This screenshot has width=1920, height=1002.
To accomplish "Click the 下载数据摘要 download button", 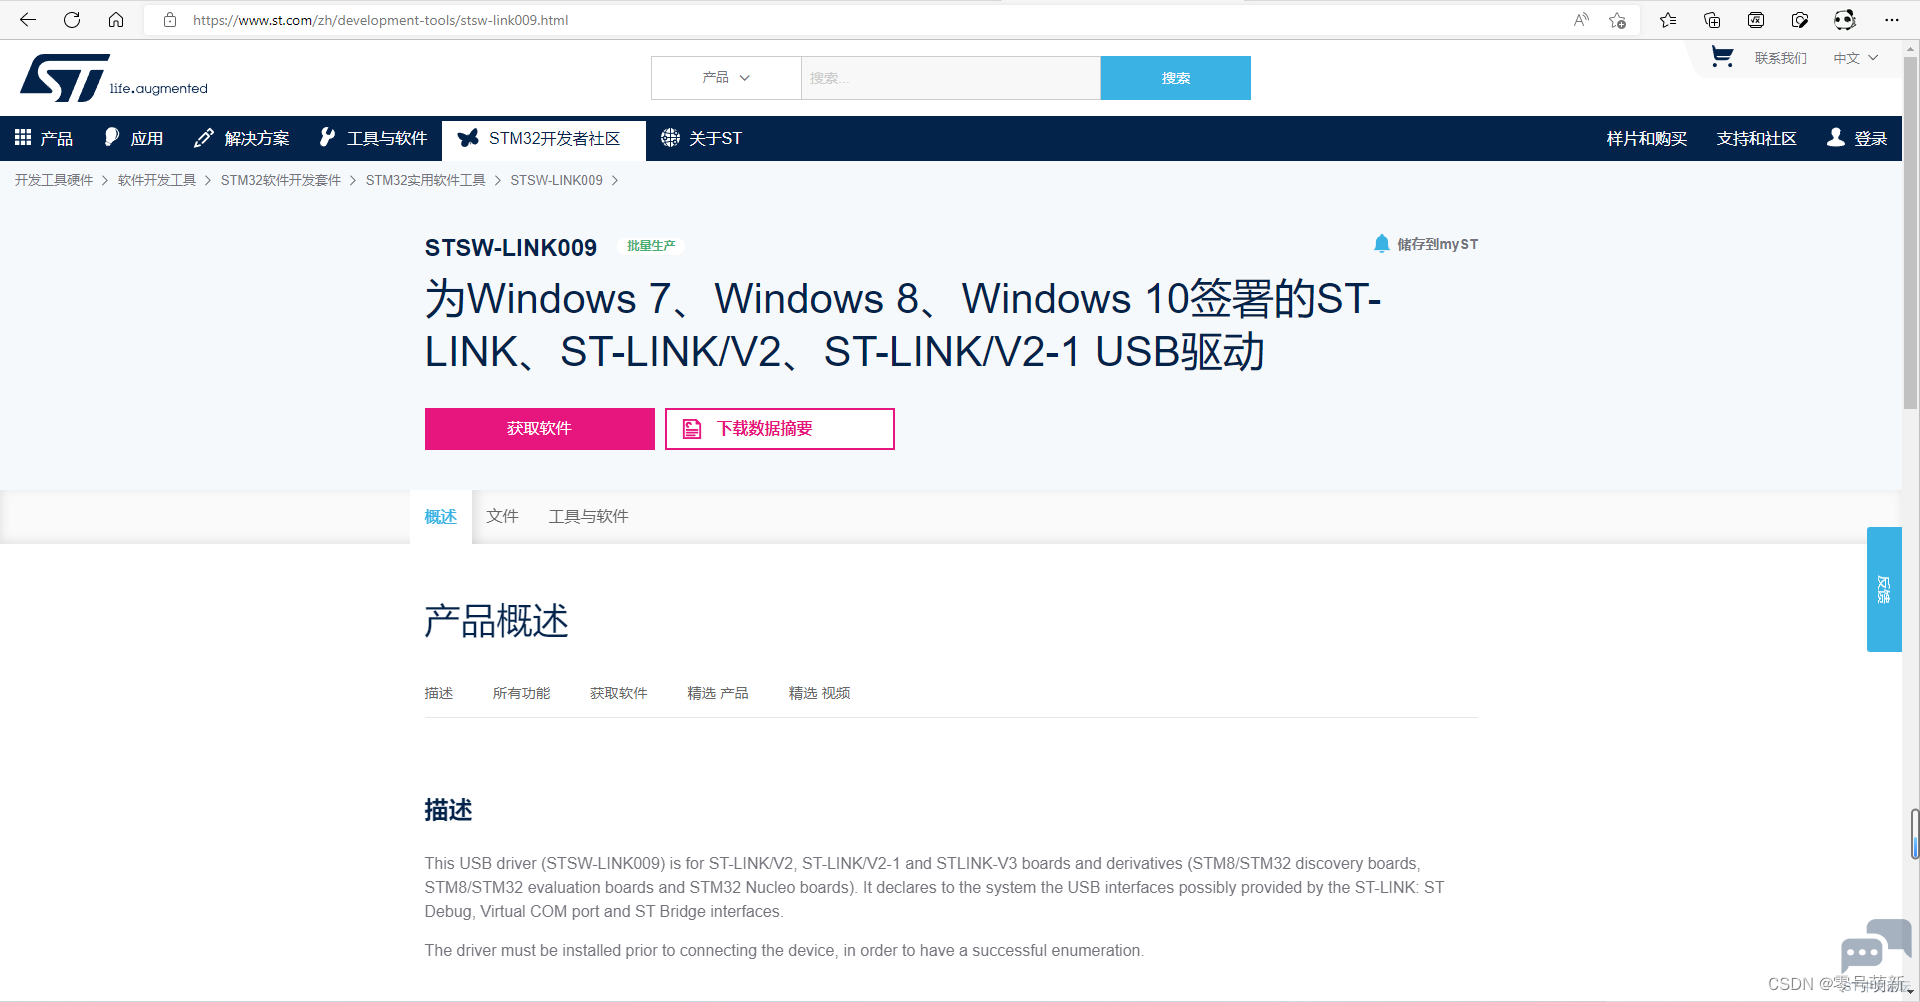I will coord(780,429).
